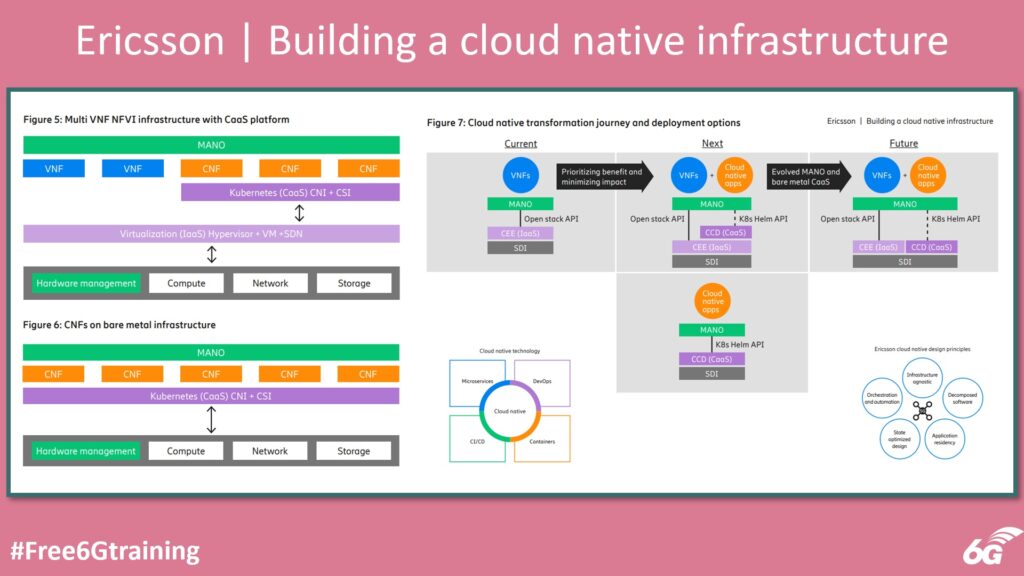The height and width of the screenshot is (576, 1024).
Task: Click Evolved MANO and bare metal CaaS arrow
Action: click(808, 176)
